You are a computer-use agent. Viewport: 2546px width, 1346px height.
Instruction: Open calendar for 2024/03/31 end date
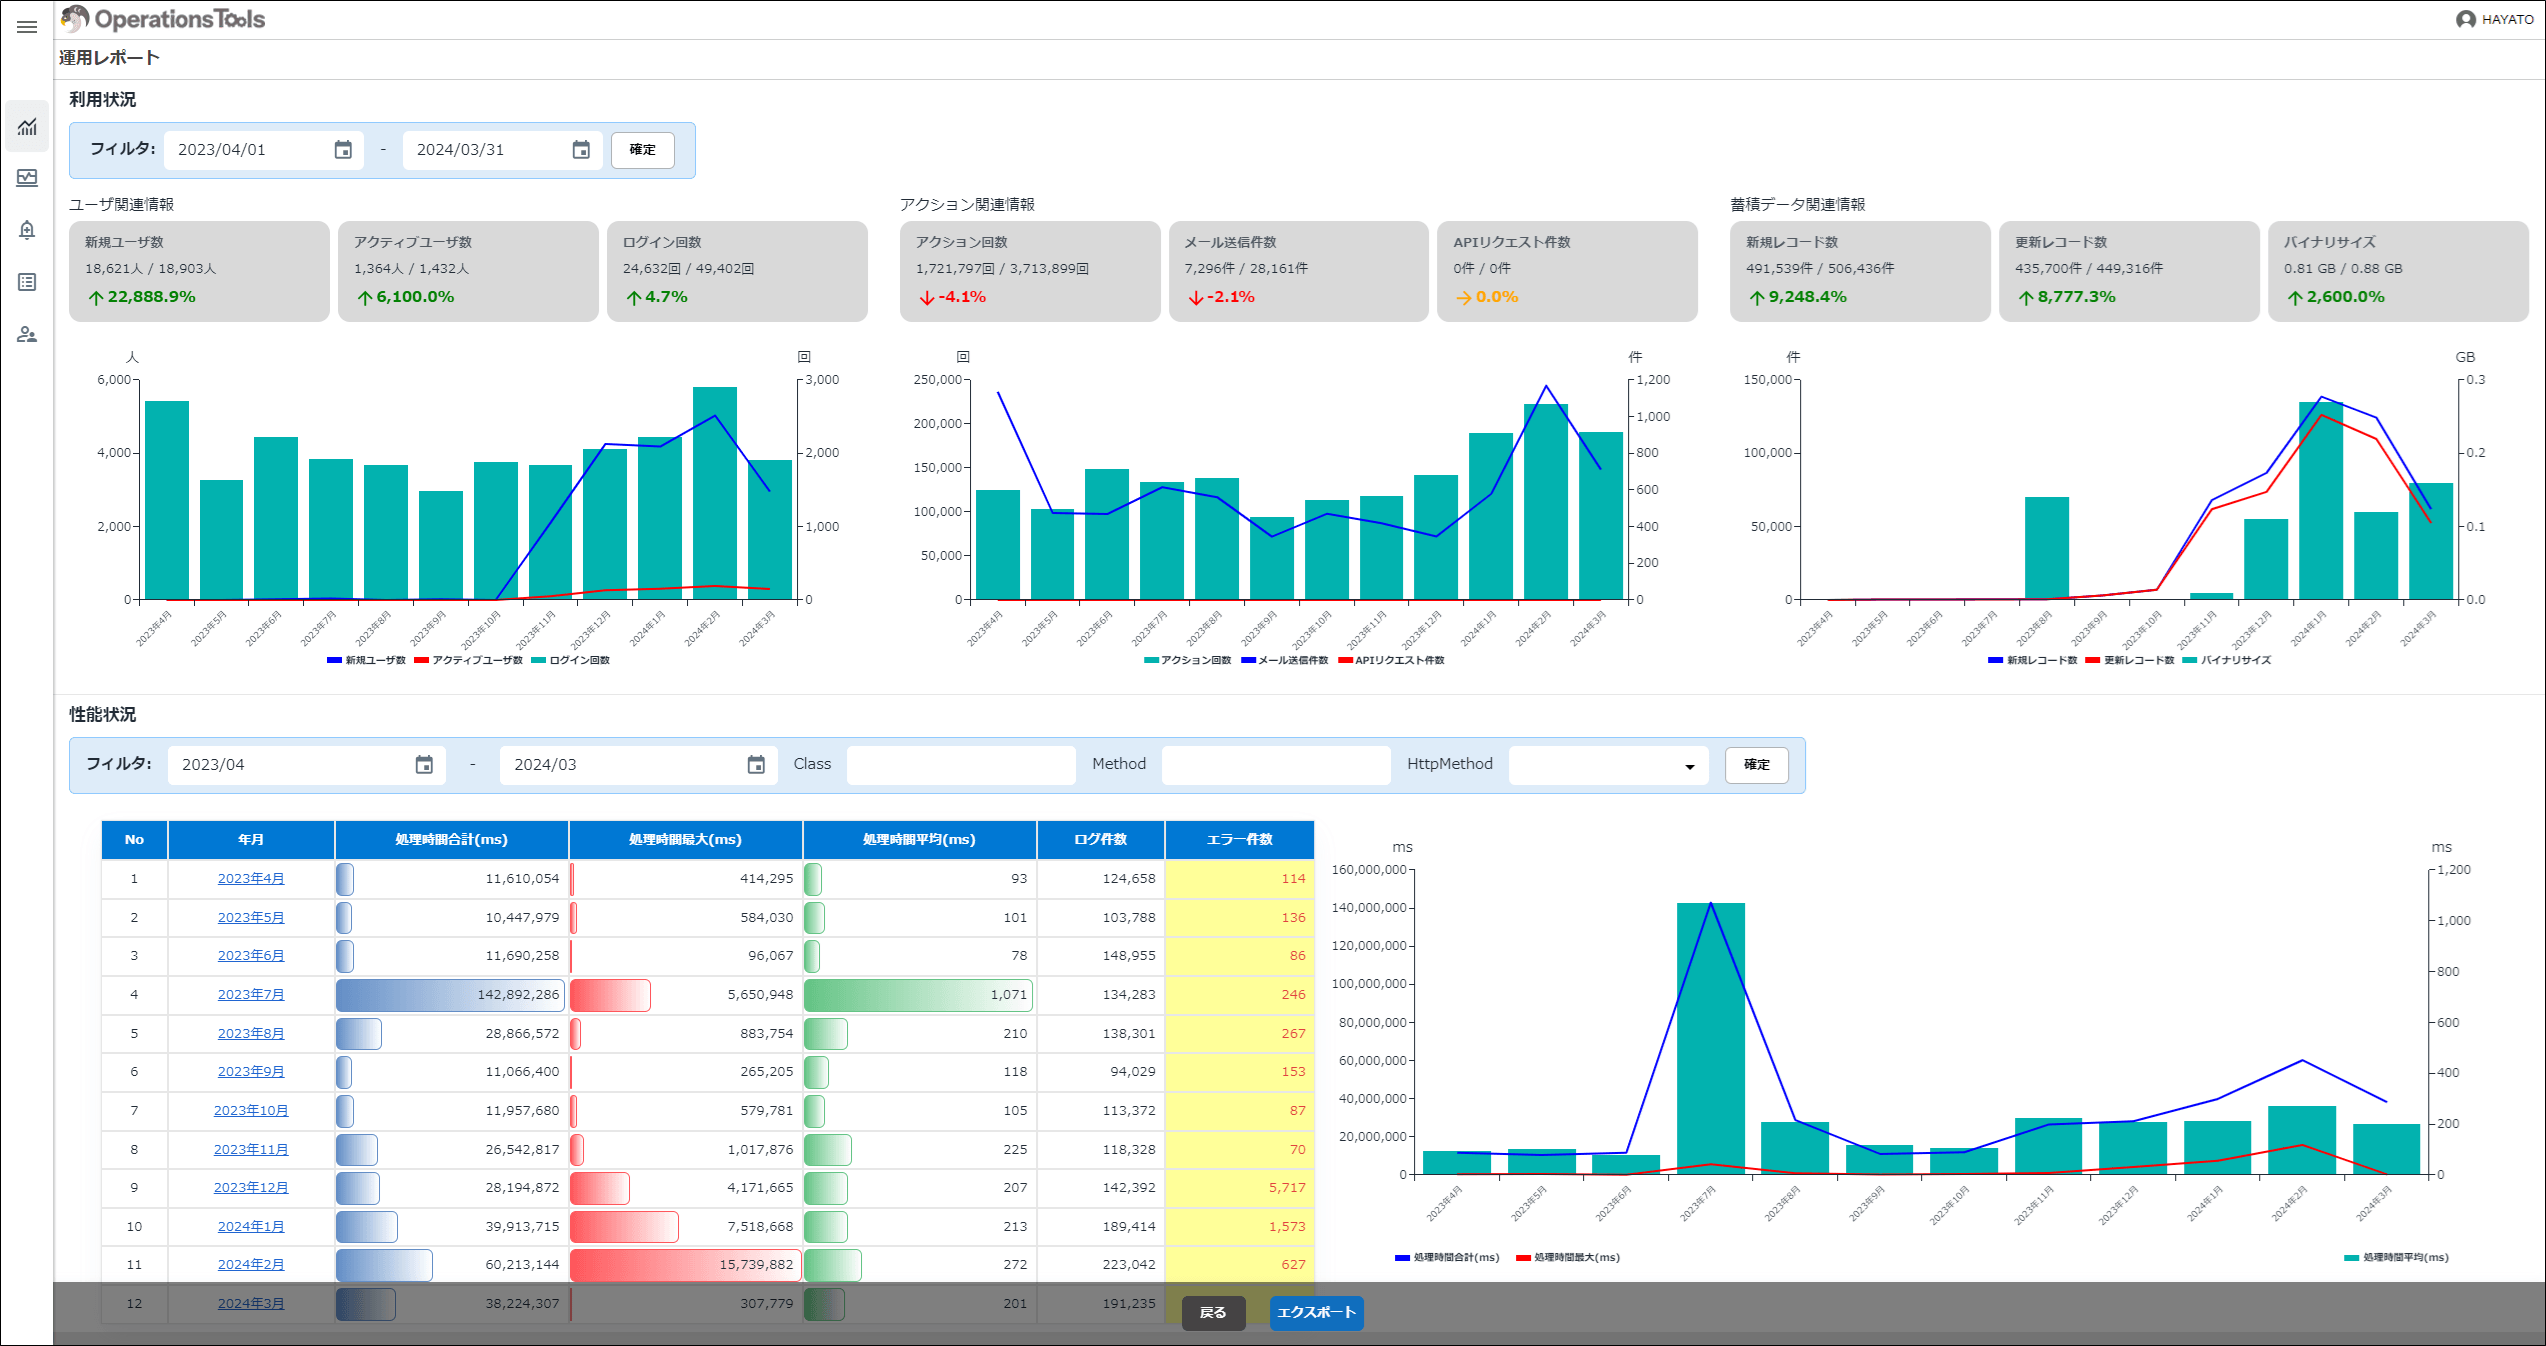pyautogui.click(x=581, y=150)
